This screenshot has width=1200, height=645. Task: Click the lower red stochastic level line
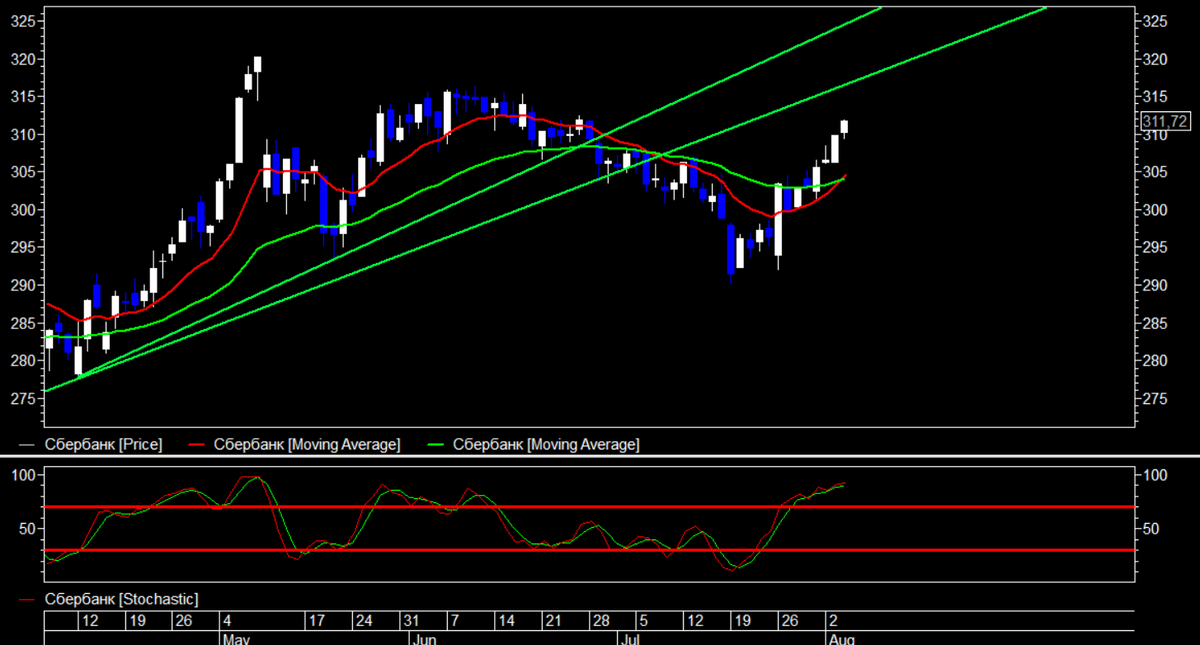(590, 550)
